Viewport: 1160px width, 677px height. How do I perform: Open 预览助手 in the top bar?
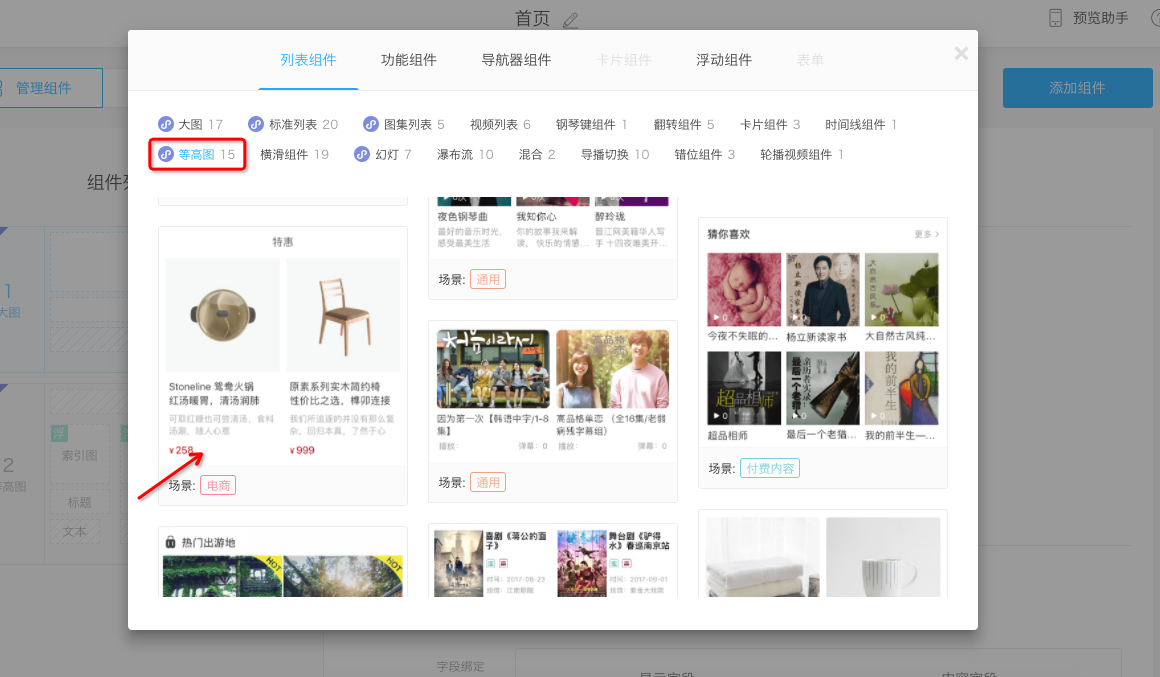click(1089, 18)
